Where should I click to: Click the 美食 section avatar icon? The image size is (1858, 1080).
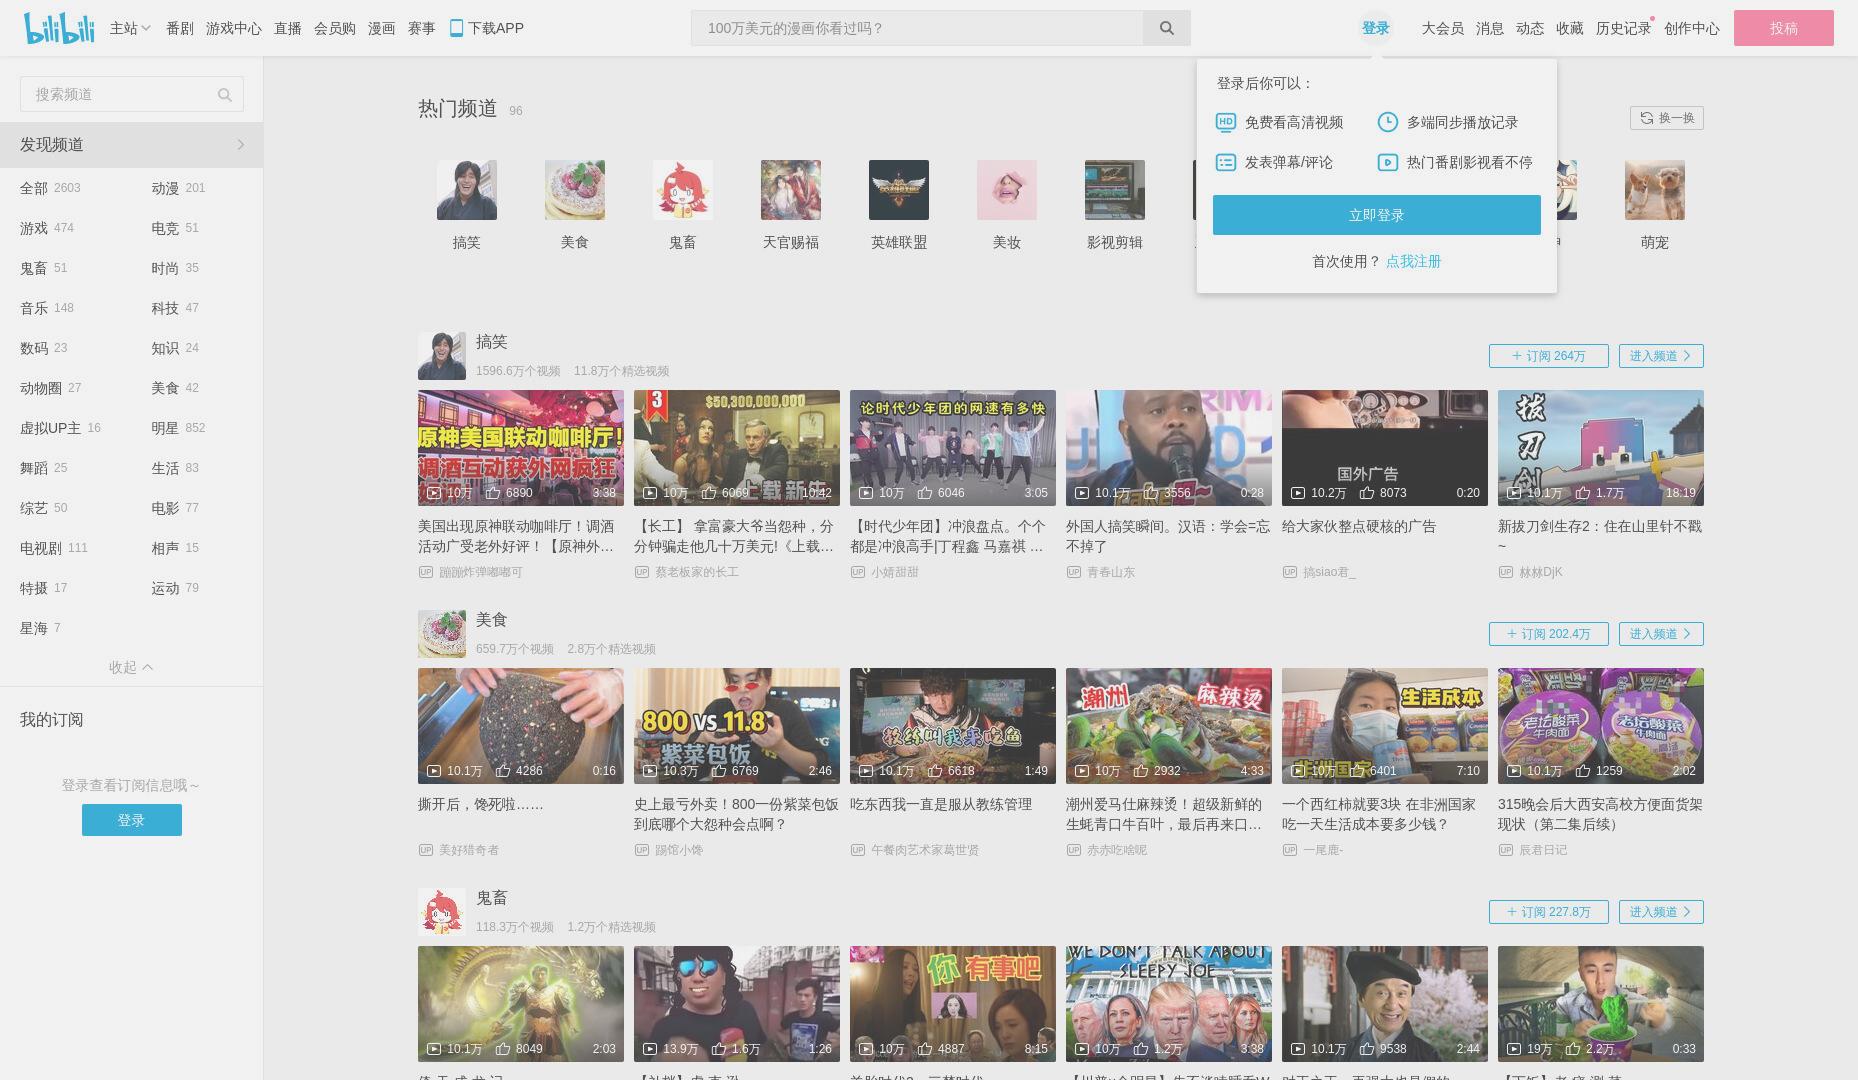[x=442, y=634]
